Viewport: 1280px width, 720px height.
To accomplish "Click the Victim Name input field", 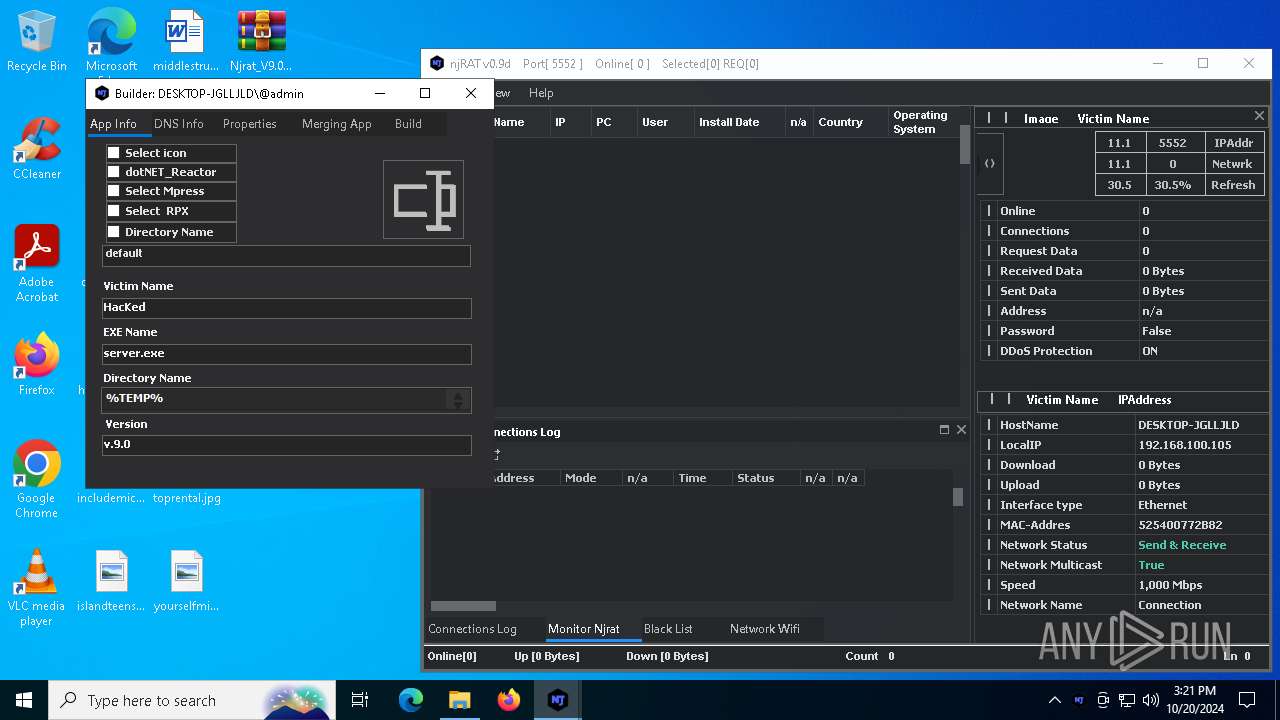I will click(x=286, y=308).
